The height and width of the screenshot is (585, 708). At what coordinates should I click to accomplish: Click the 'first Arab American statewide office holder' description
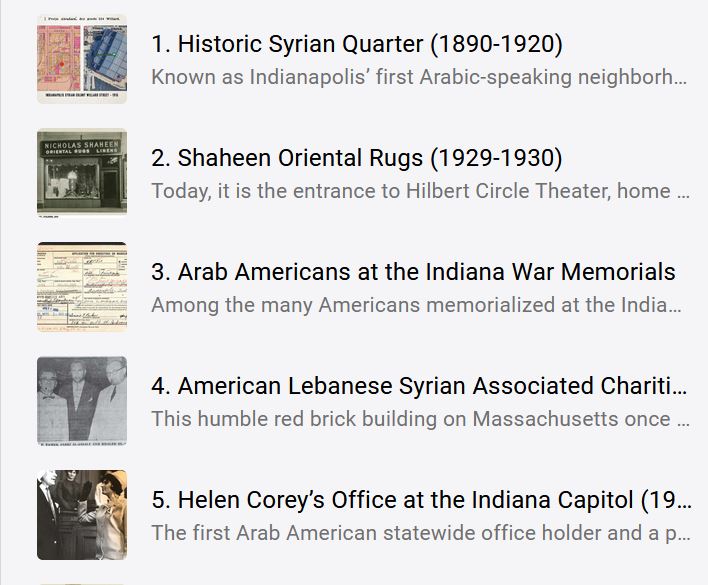coord(419,533)
